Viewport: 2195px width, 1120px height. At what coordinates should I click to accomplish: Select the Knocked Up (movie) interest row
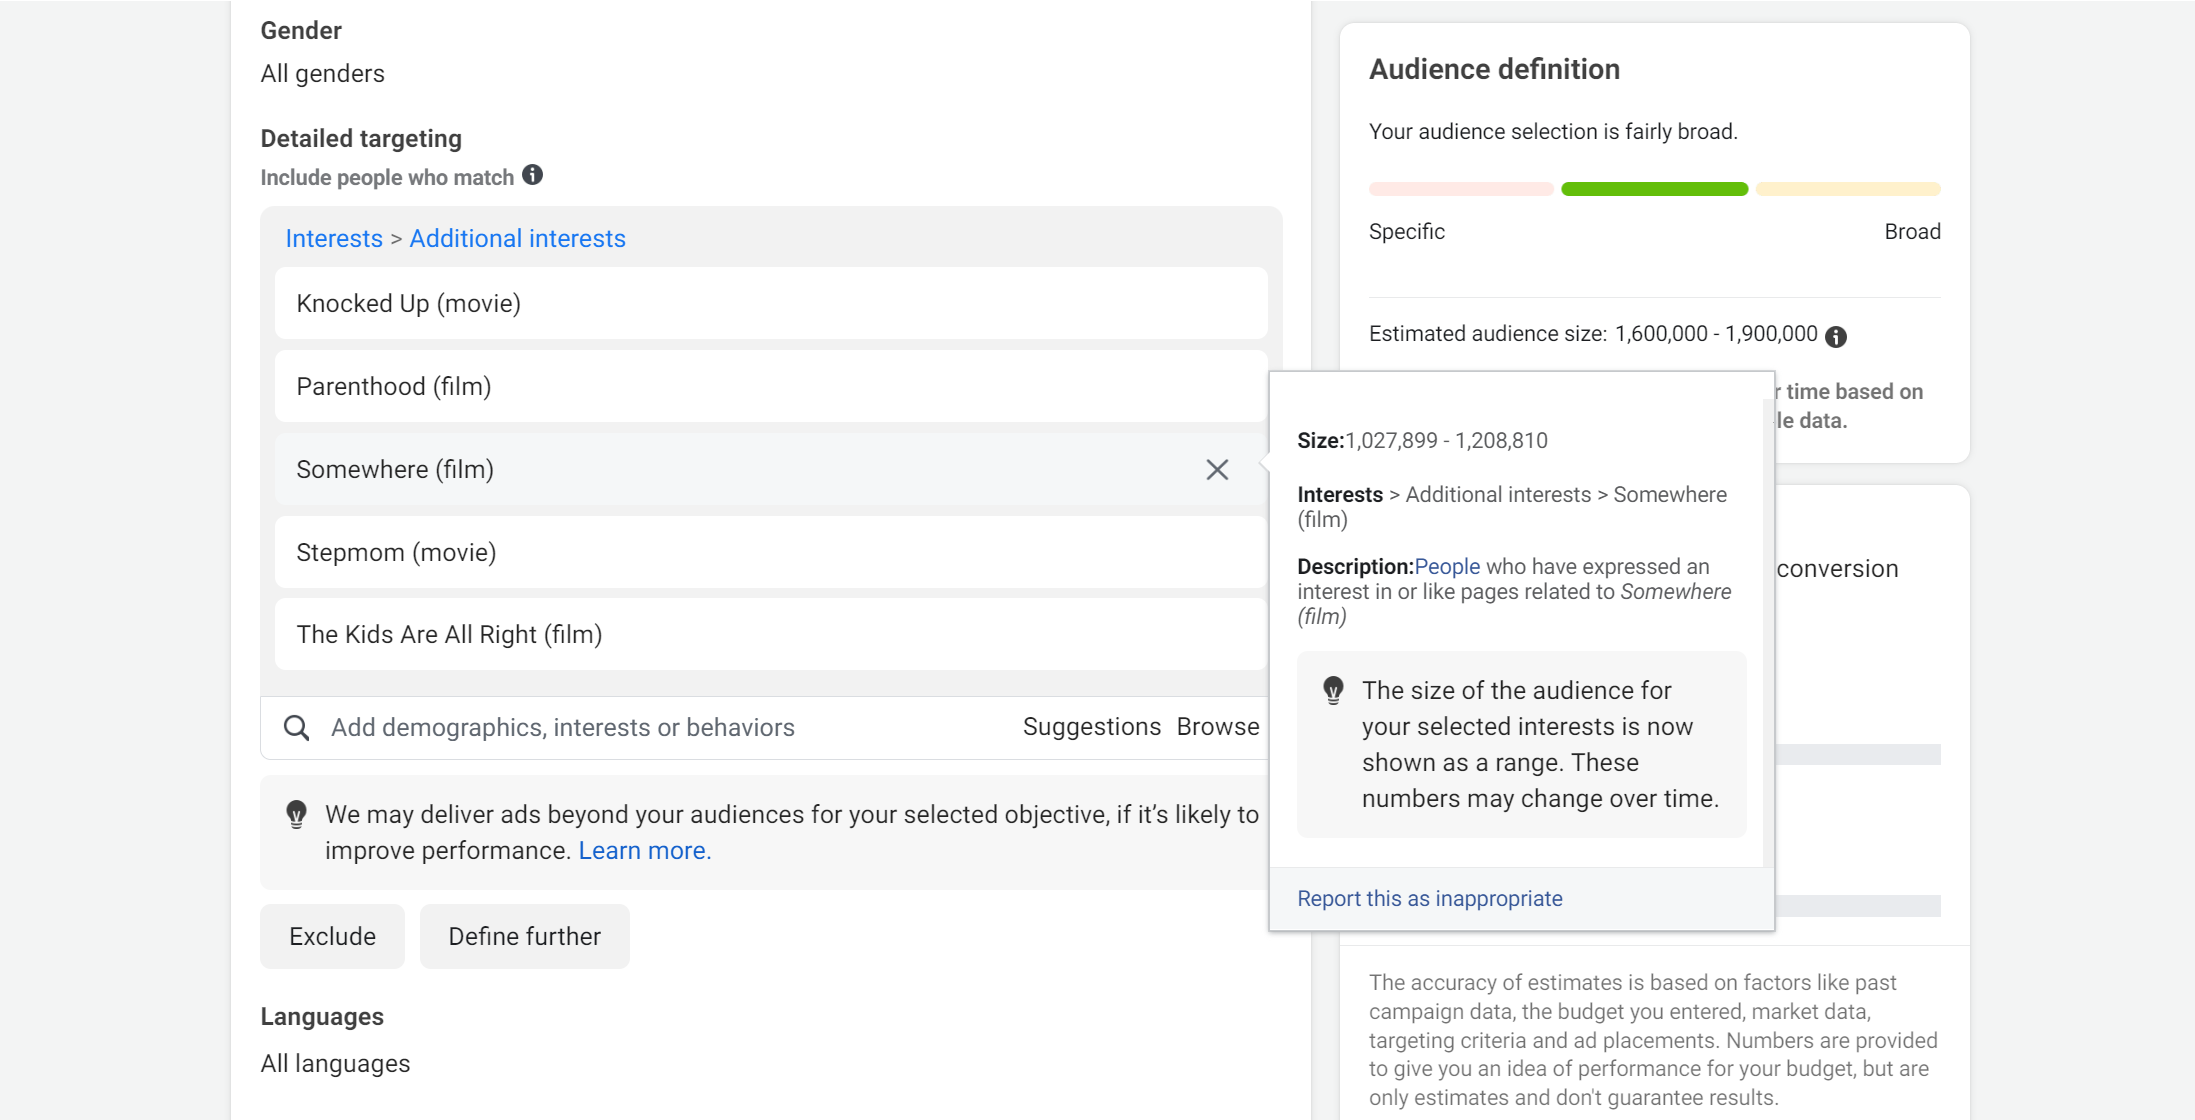click(771, 303)
